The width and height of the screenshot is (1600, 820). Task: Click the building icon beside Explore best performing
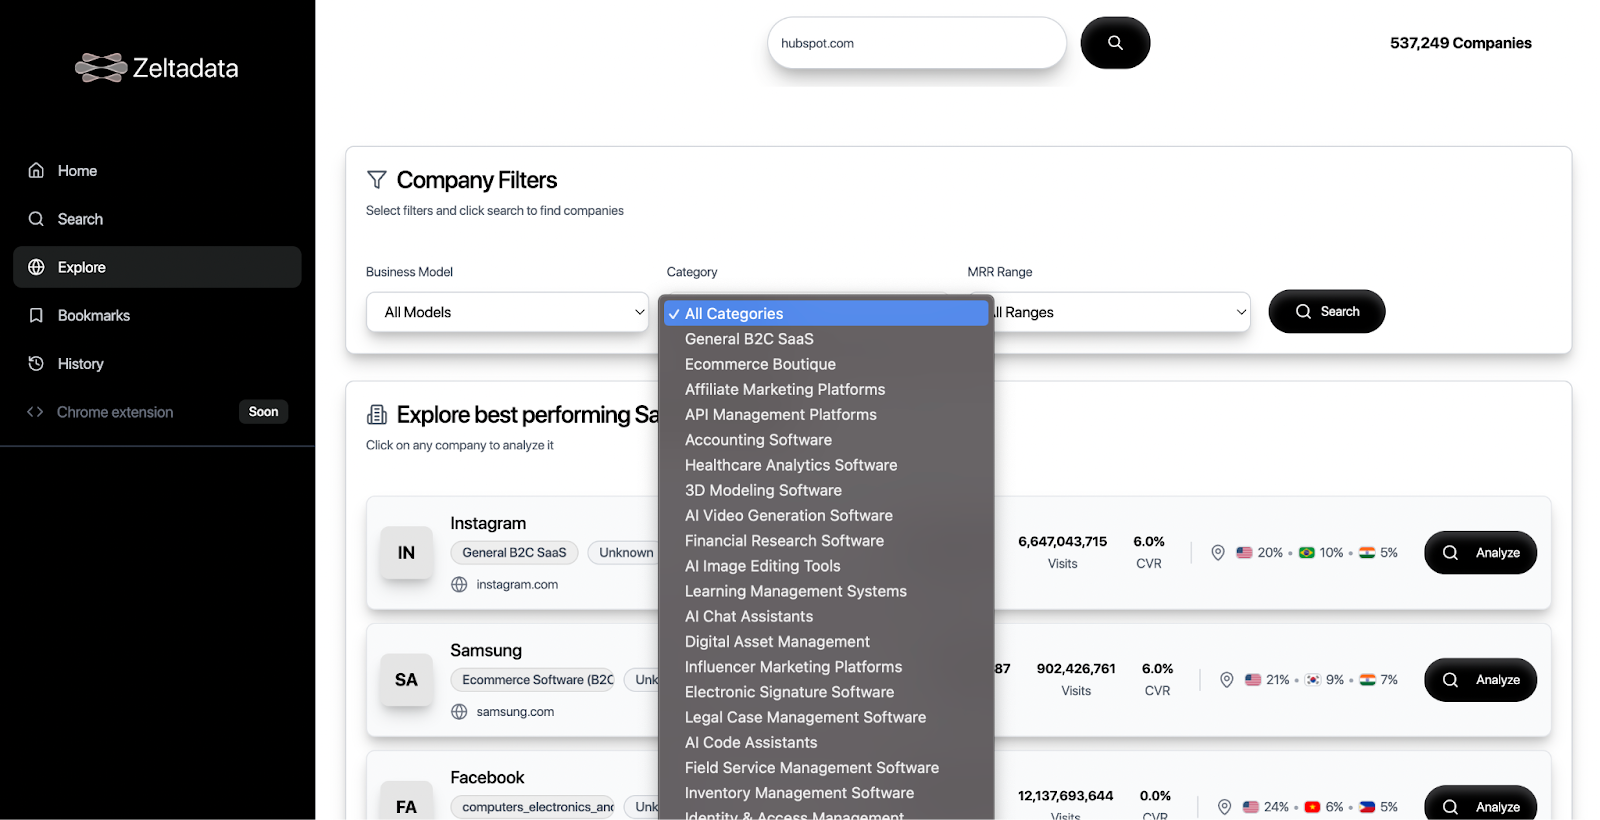[x=377, y=415]
